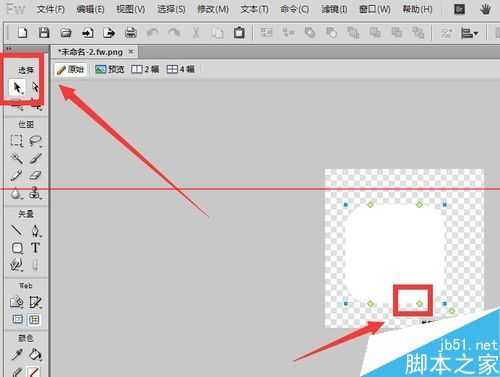The width and height of the screenshot is (500, 377).
Task: Choose the Lasso tool
Action: tap(35, 141)
